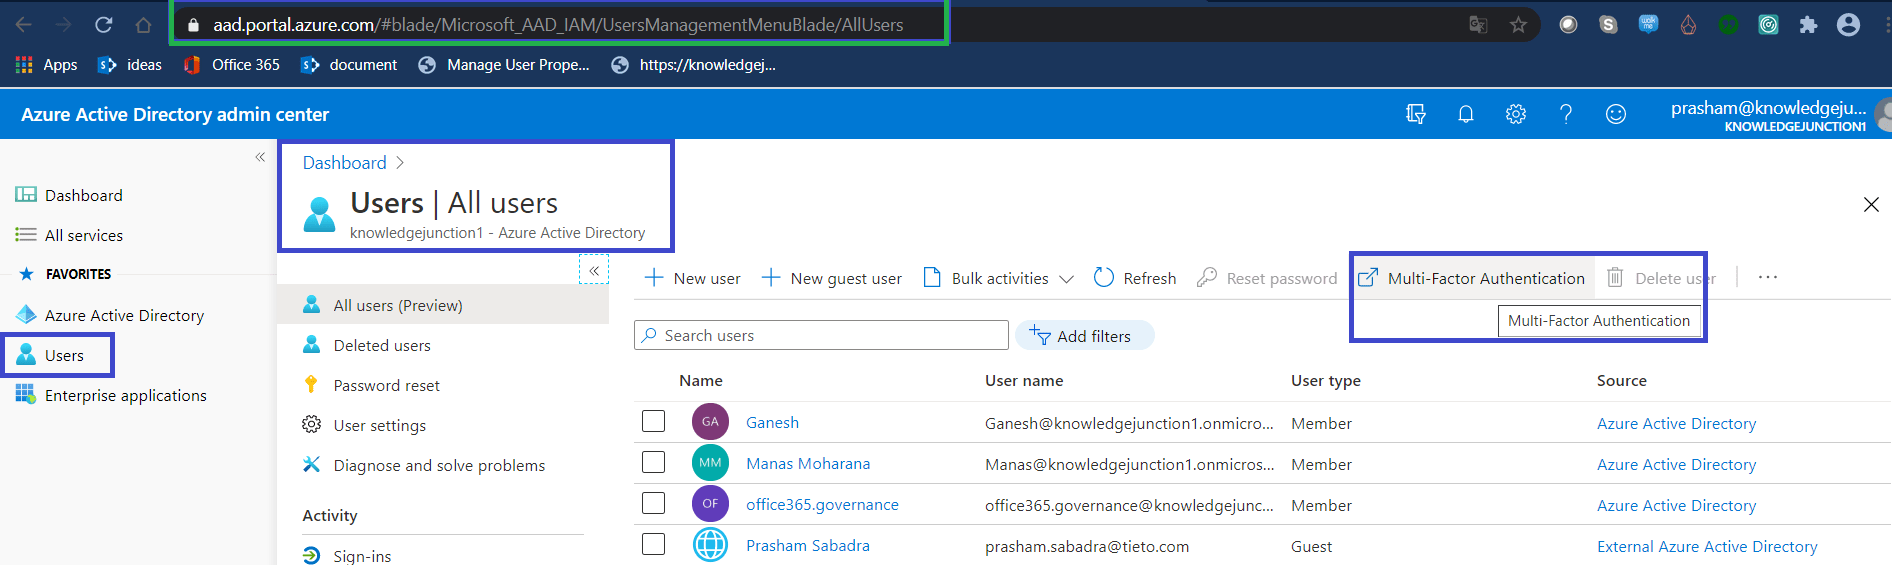Open Apps grid in bookmarks bar
Screen dimensions: 1892x565
[47, 65]
